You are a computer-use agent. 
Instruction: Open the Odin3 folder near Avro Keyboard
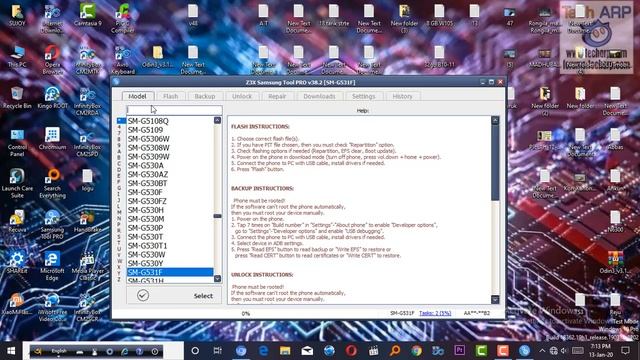158,56
